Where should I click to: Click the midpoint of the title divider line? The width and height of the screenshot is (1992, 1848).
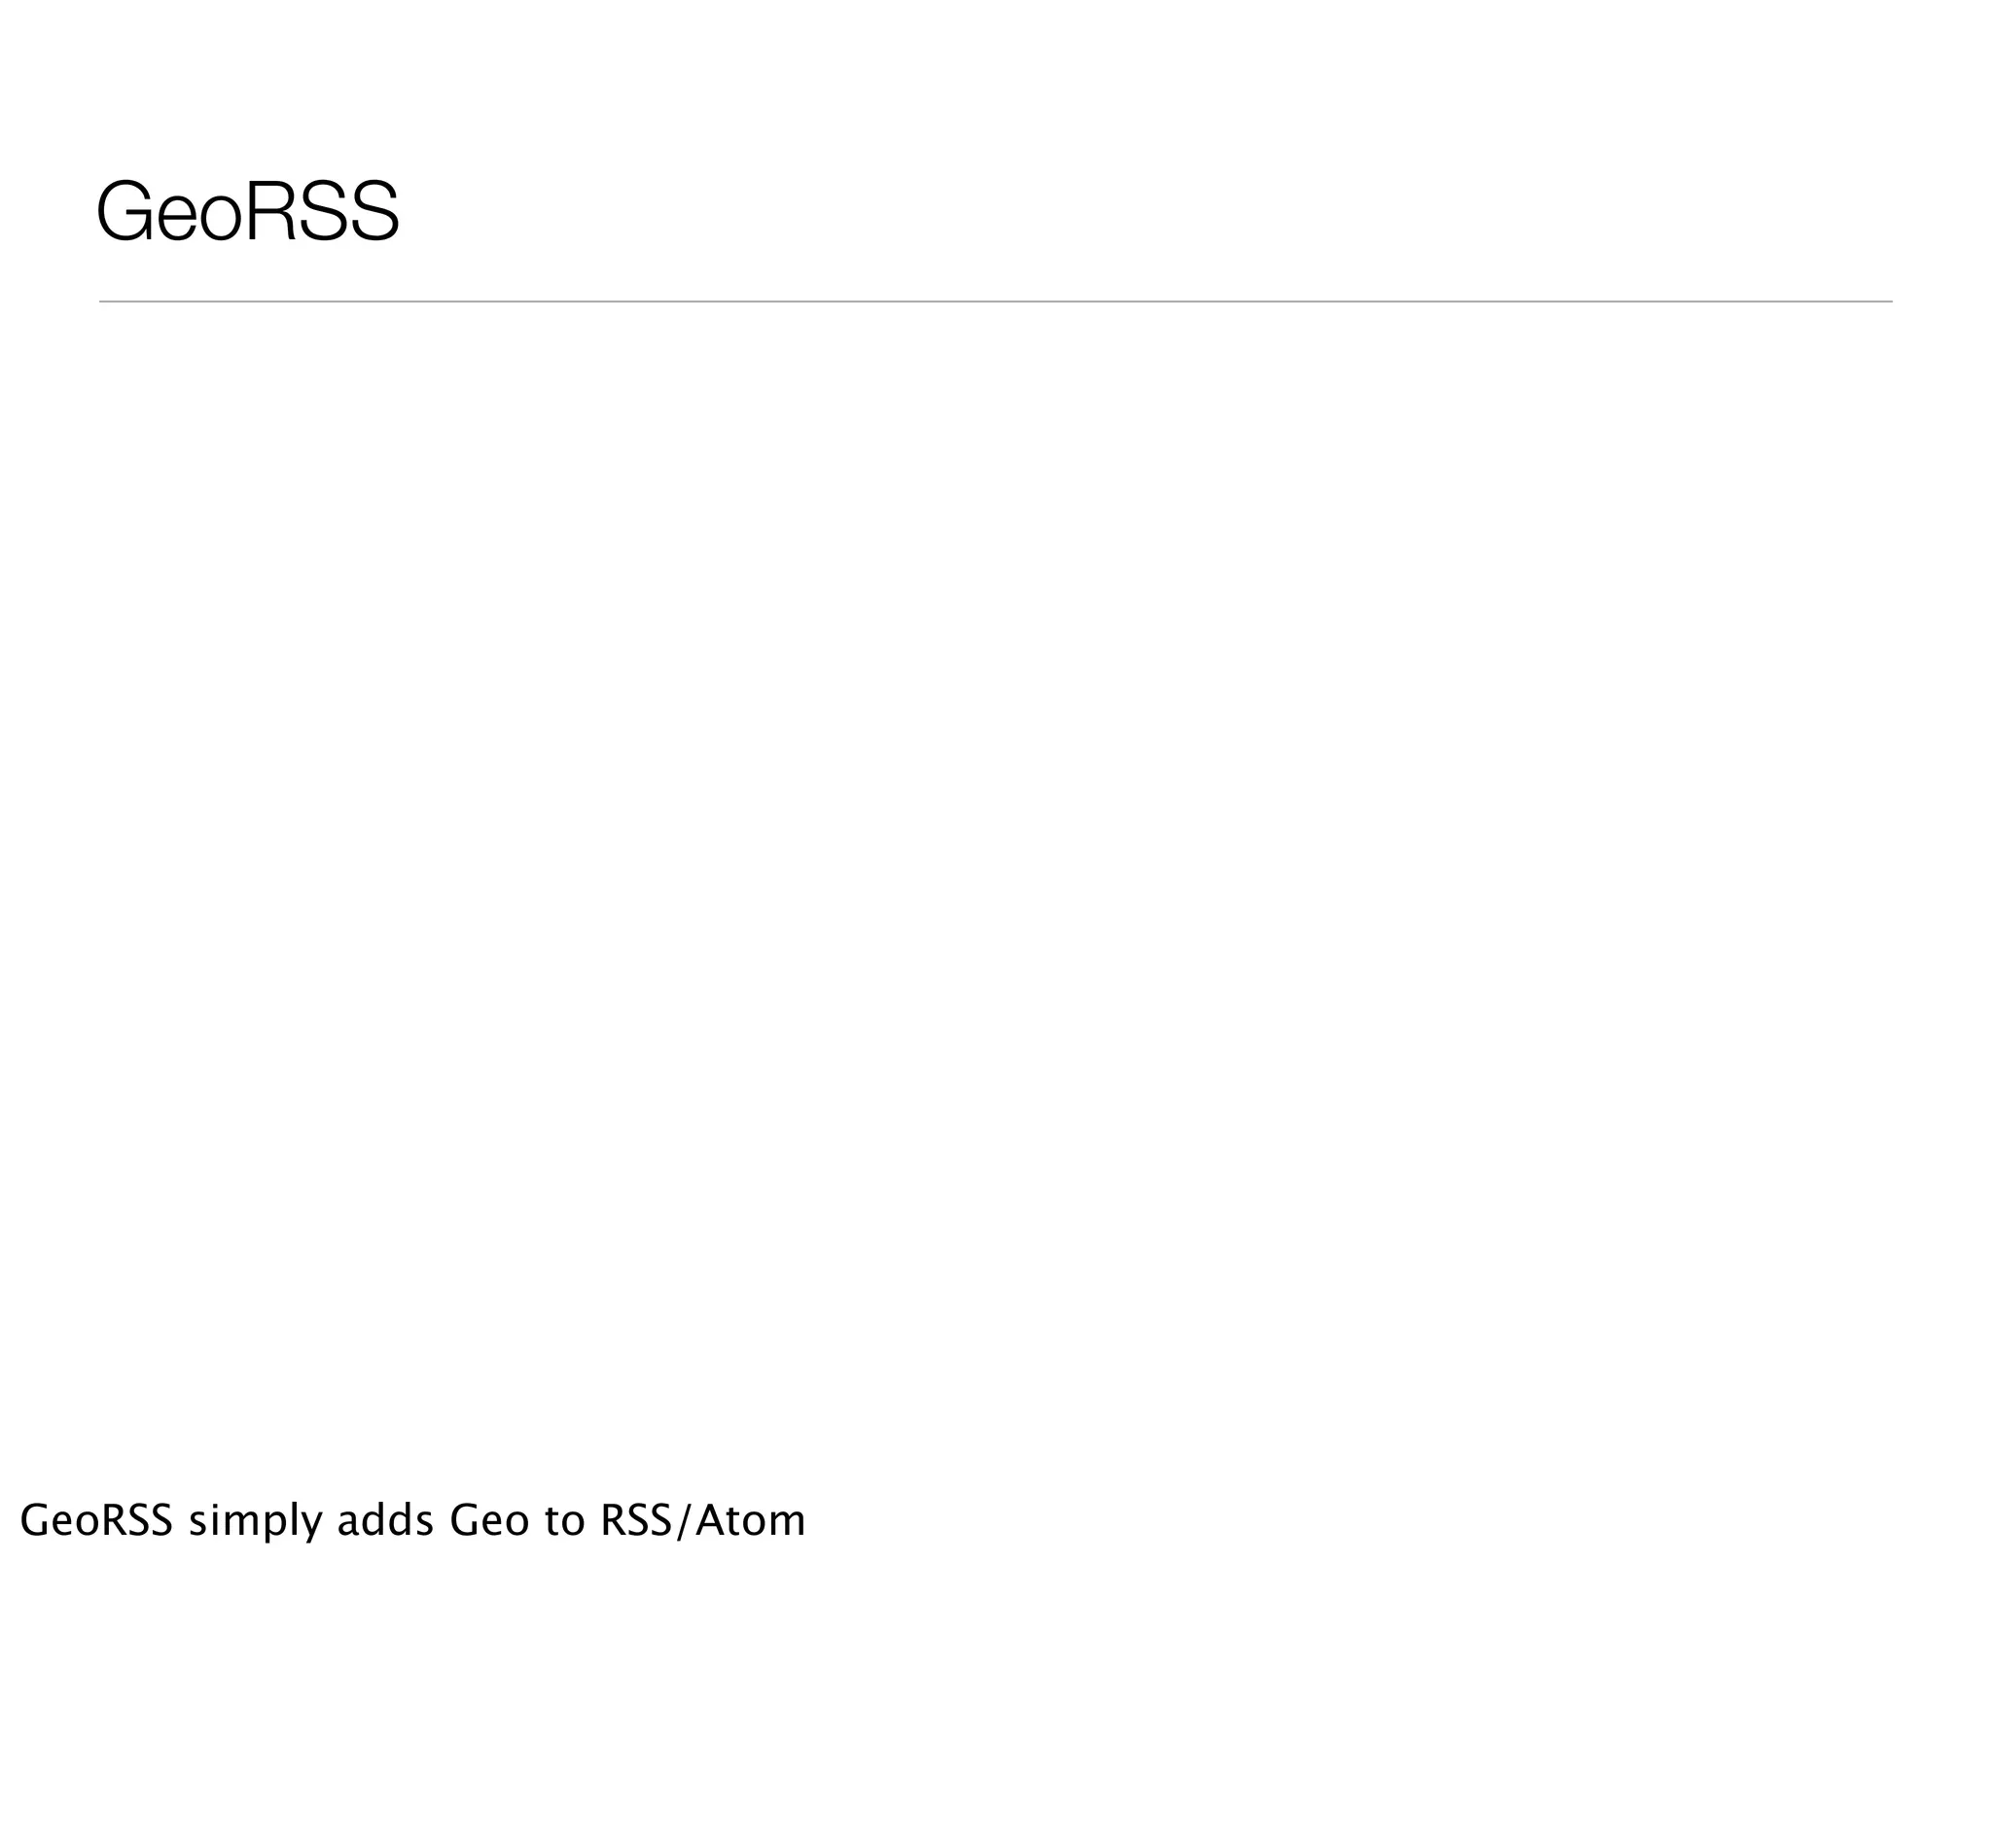coord(996,301)
